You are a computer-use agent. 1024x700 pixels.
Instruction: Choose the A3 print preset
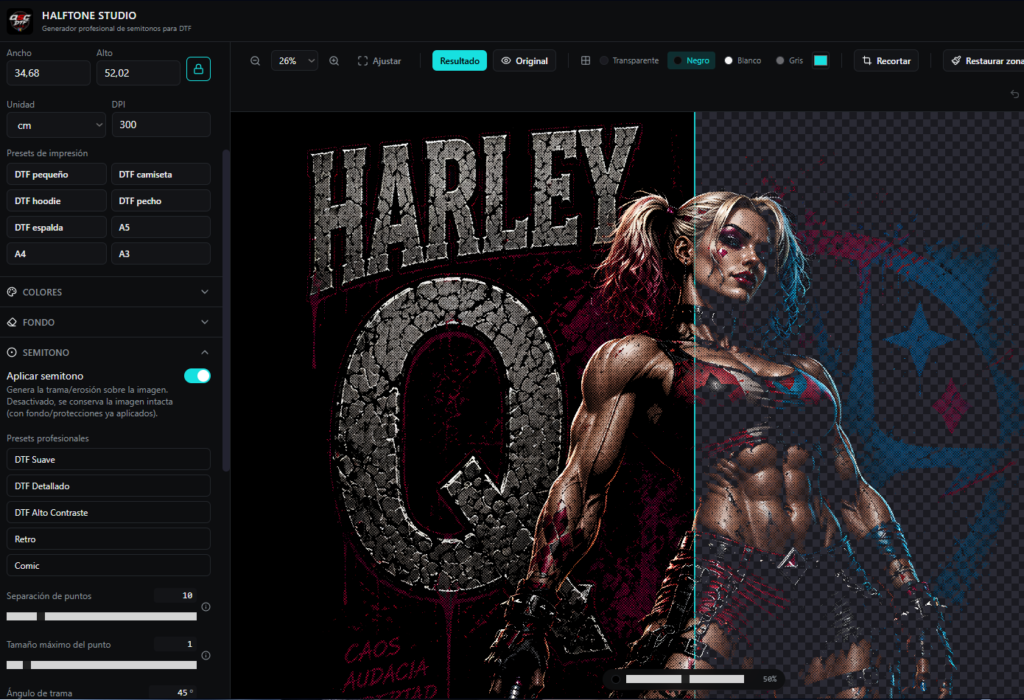point(161,253)
